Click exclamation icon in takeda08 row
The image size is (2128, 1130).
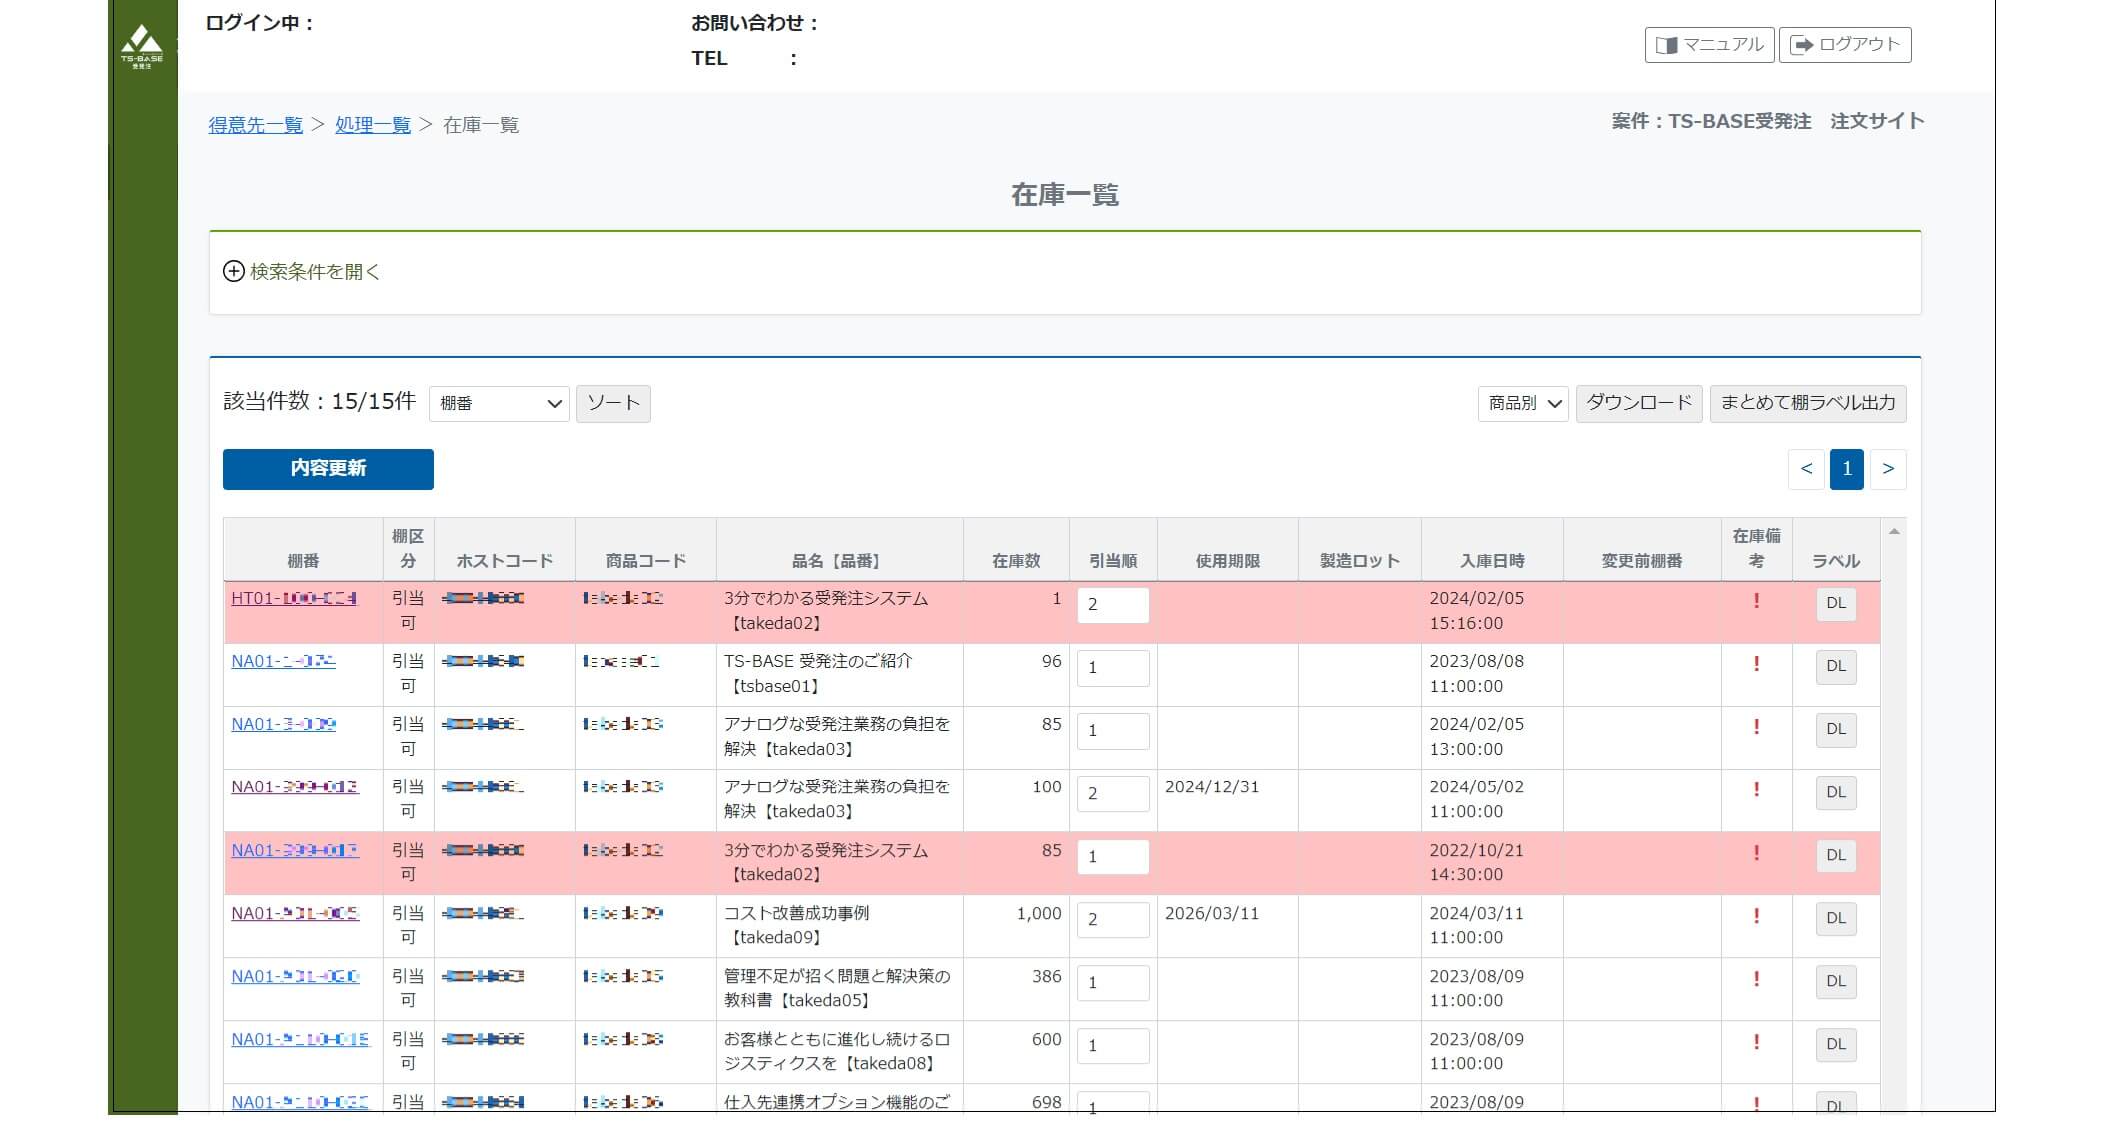[1756, 1042]
